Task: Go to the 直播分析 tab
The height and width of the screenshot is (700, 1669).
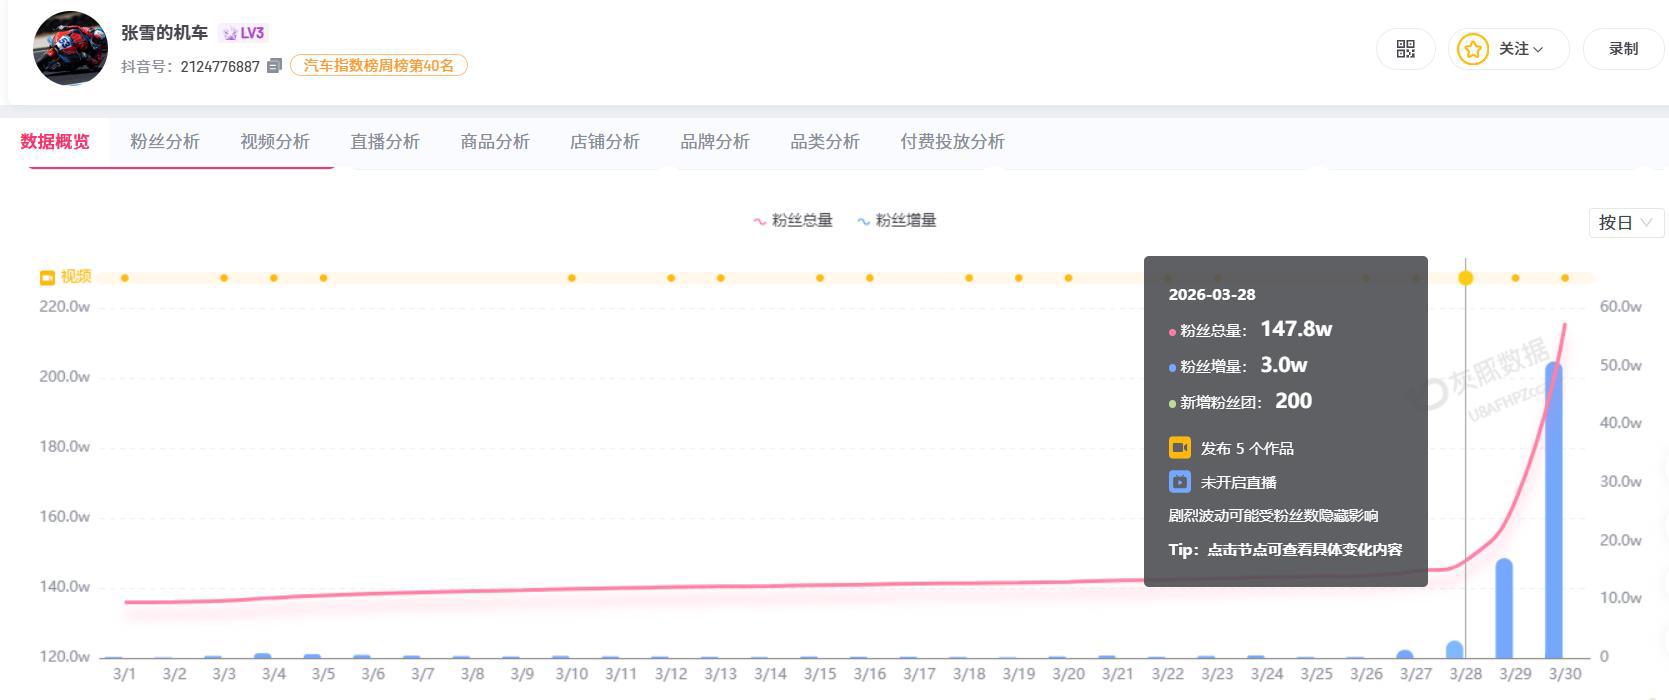Action: (x=385, y=142)
